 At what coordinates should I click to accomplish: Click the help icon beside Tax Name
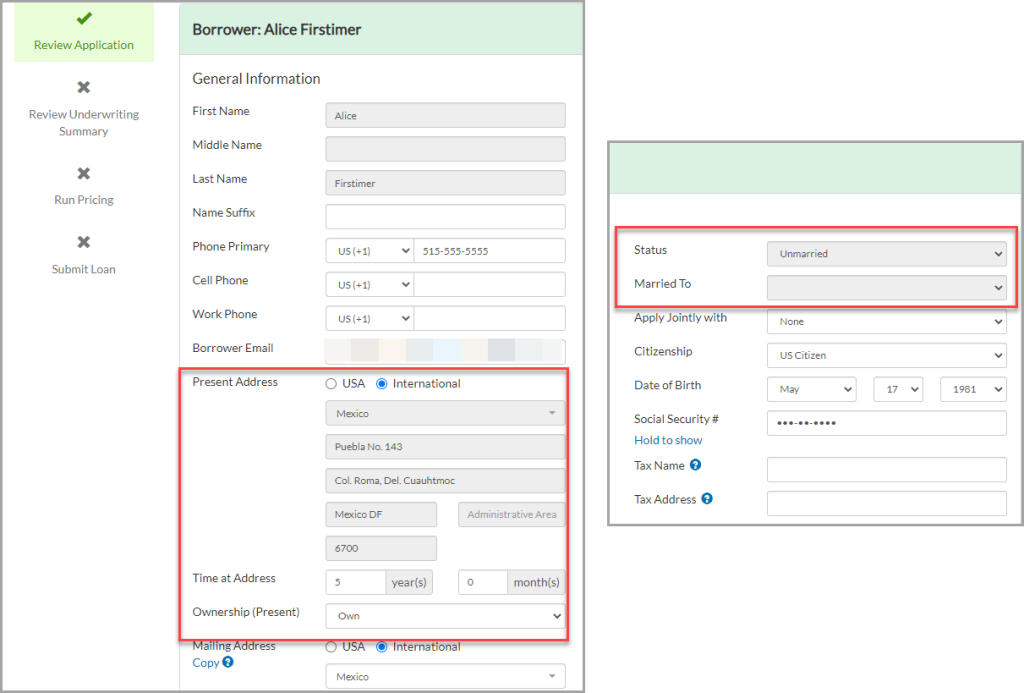tap(696, 464)
